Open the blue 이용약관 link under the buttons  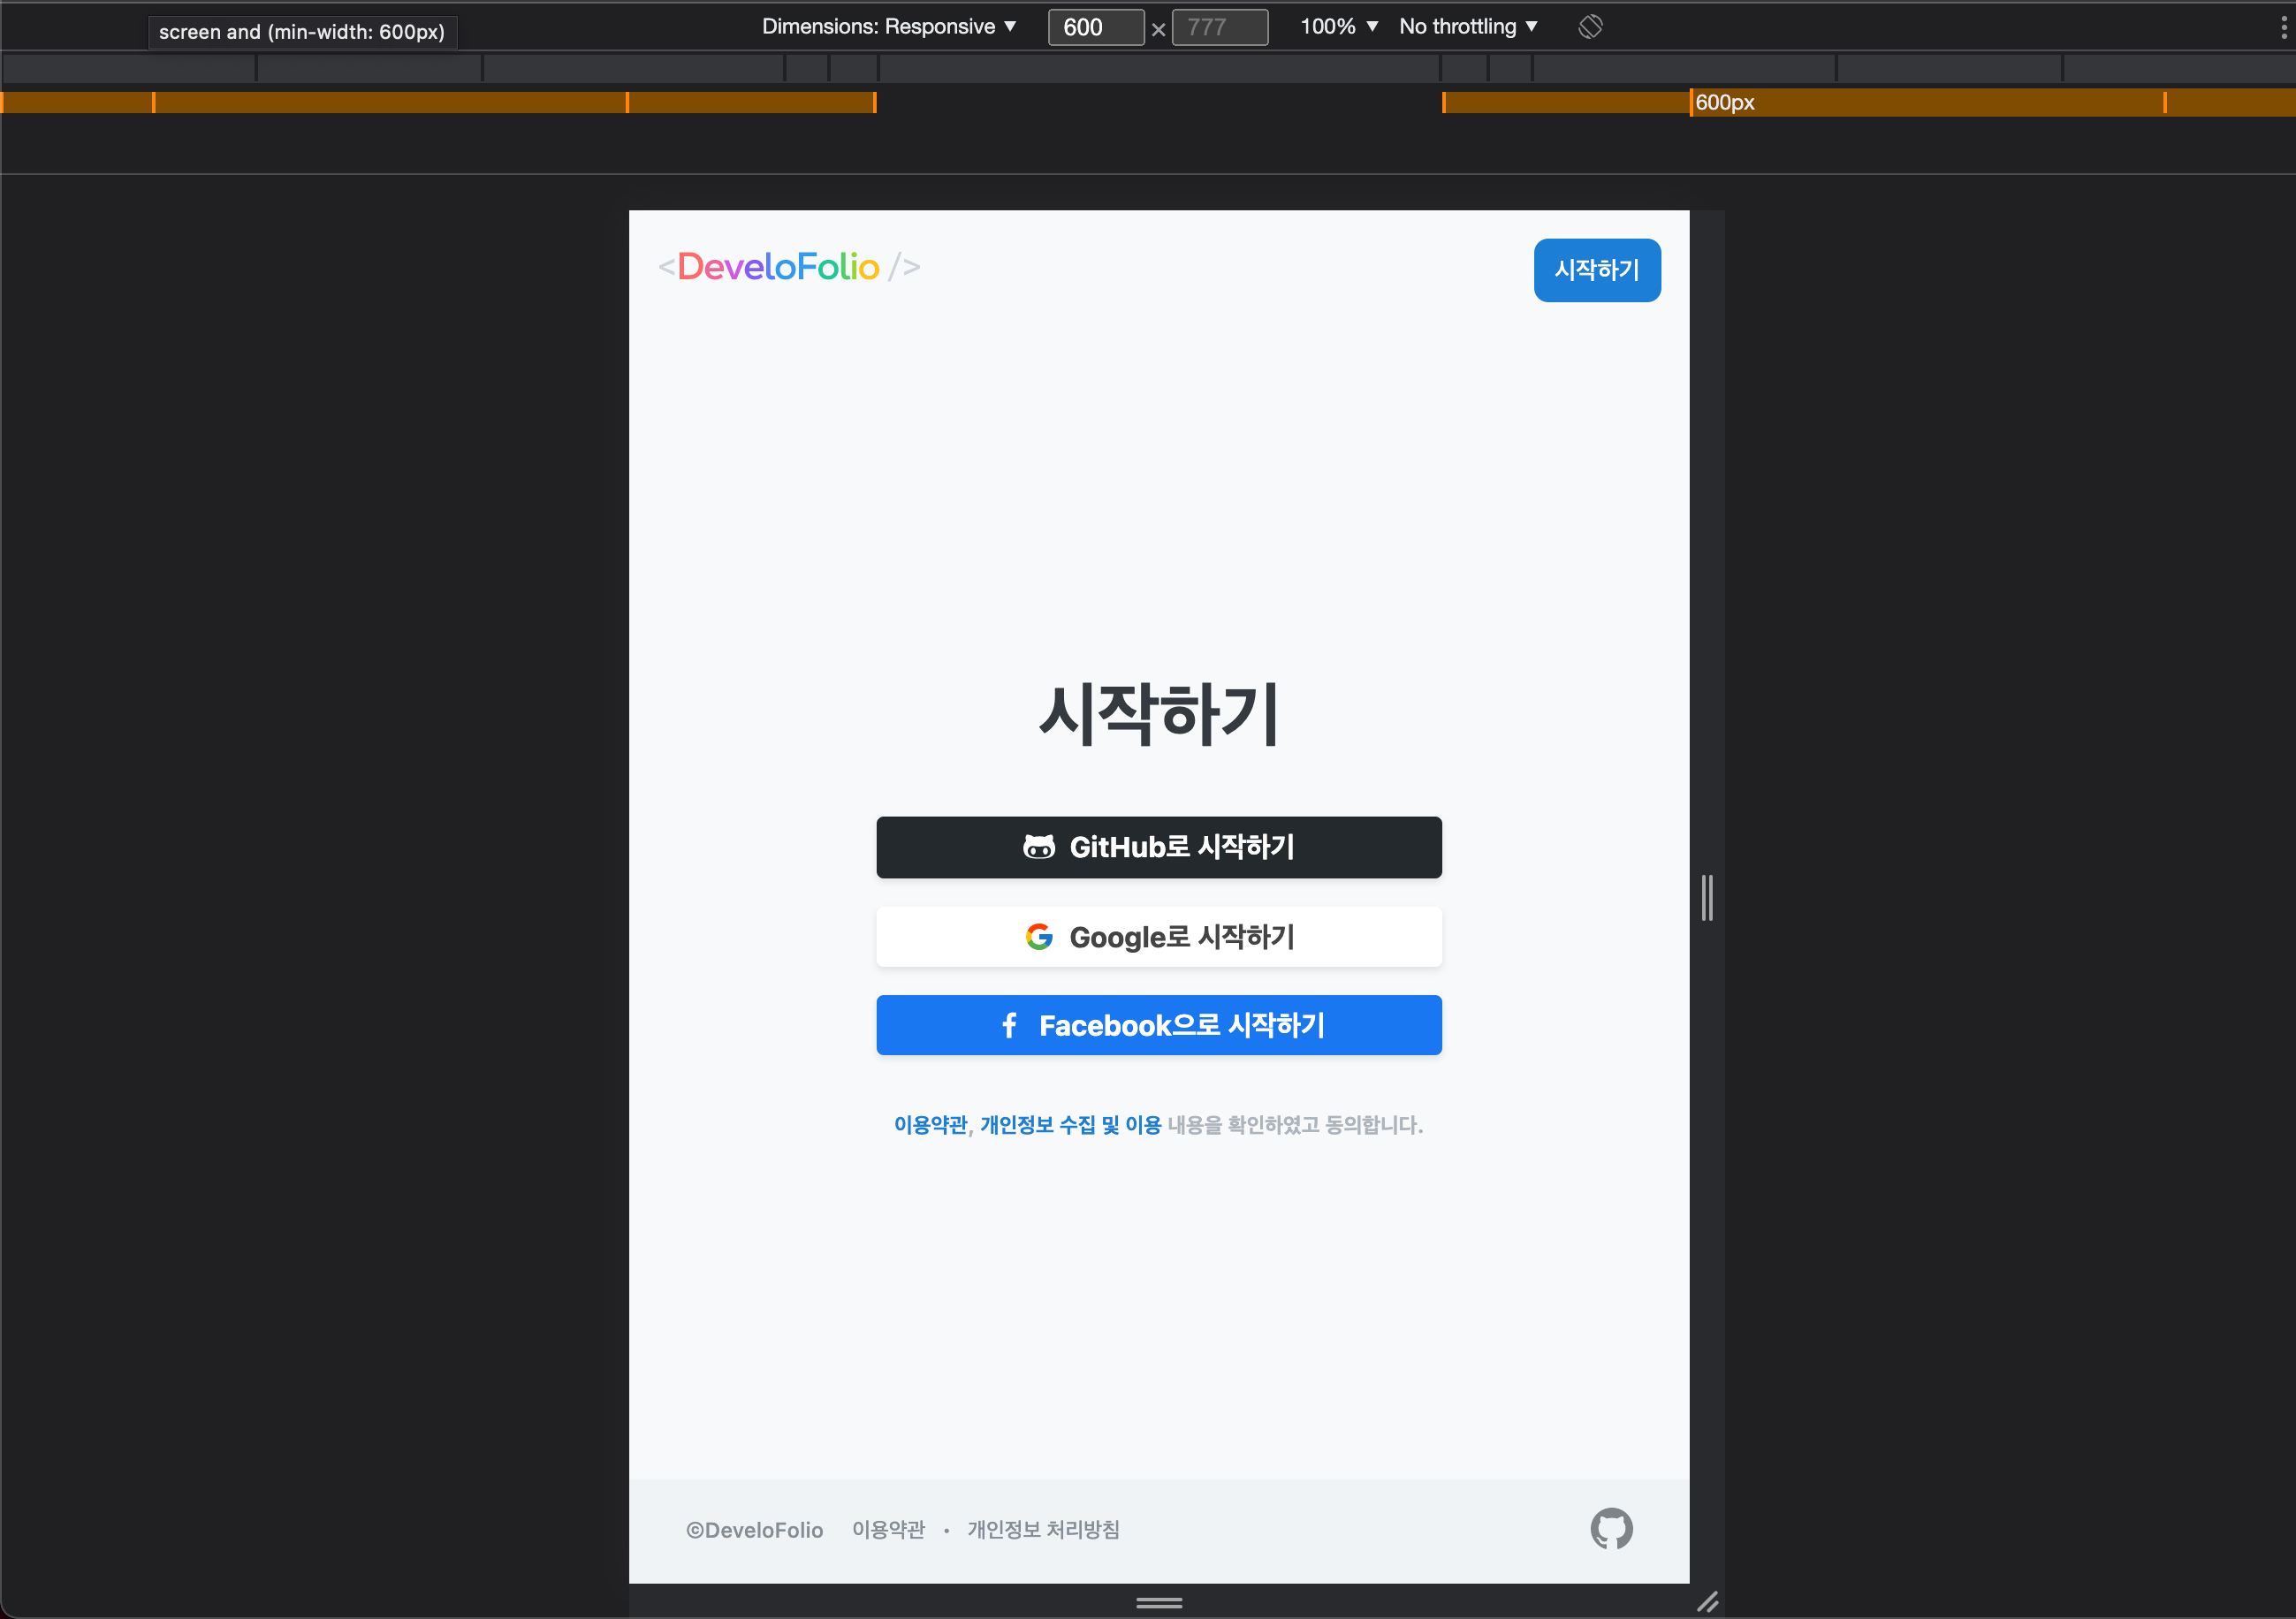coord(930,1125)
